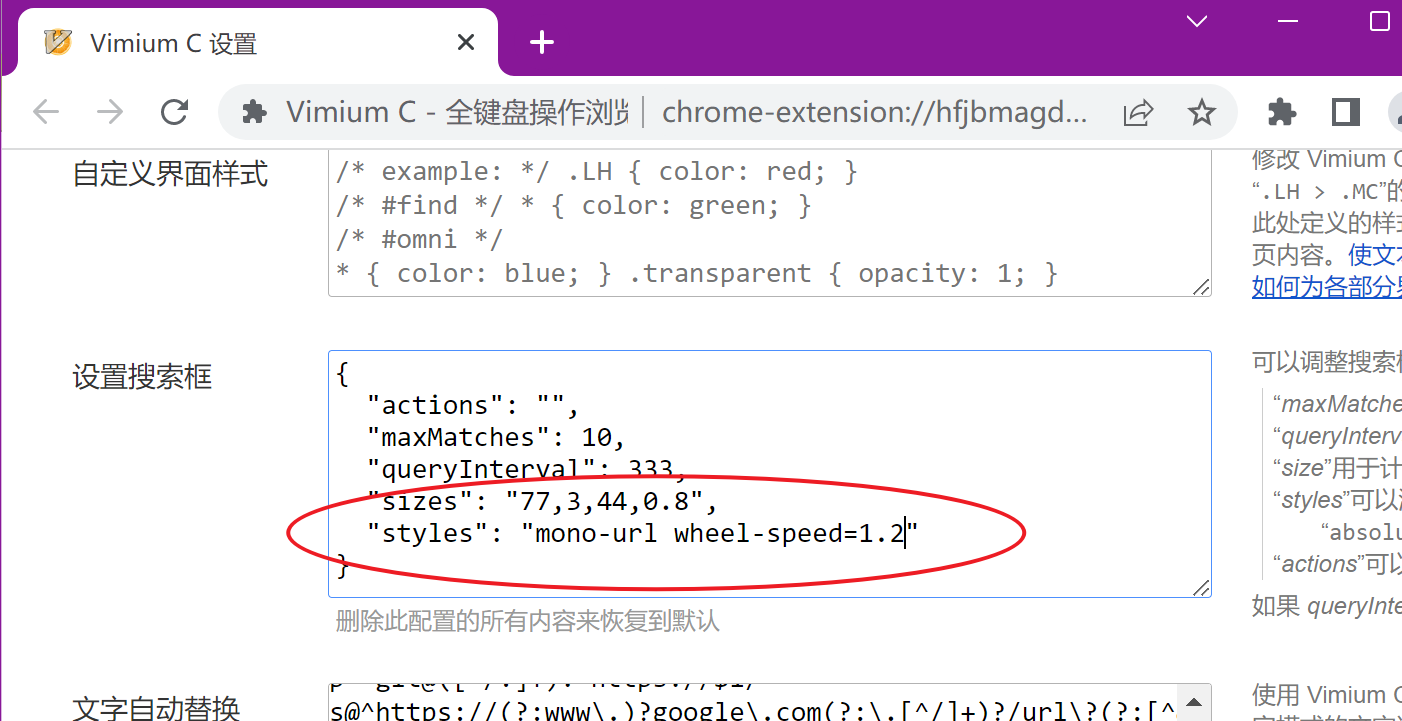Screen dimensions: 1402x721
Task: Click the Vimium C settings tab favicon
Action: 57,41
